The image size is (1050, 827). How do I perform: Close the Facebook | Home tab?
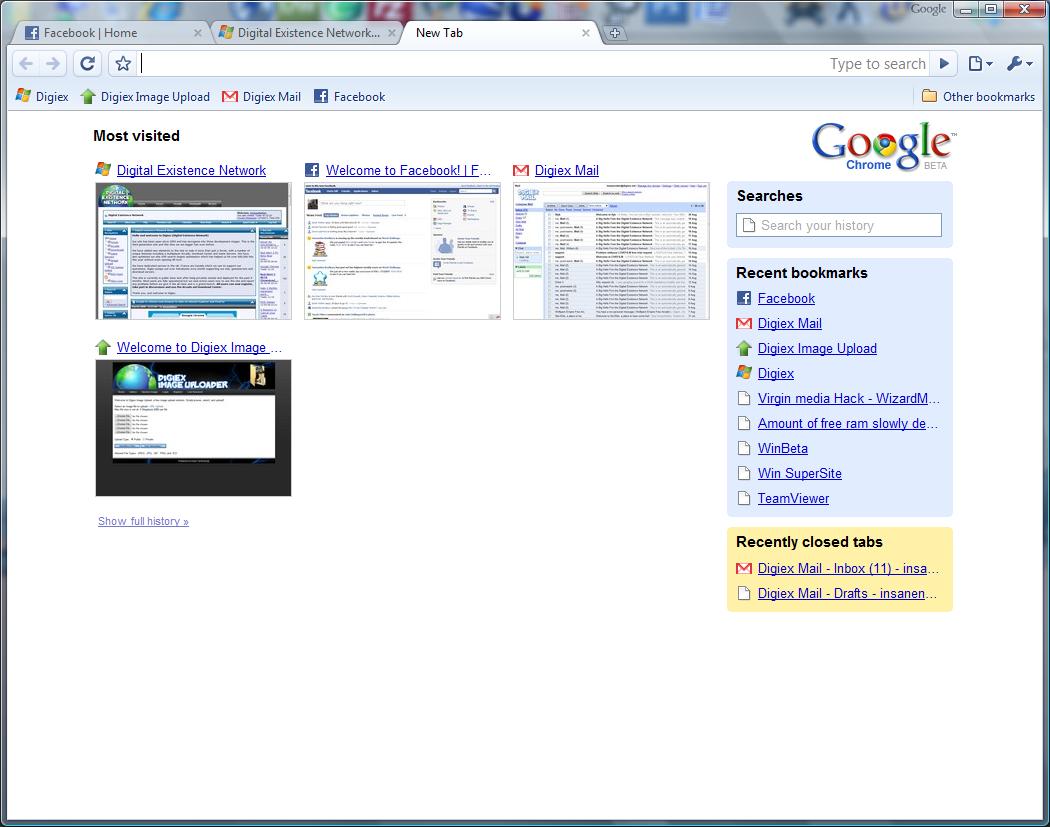point(198,33)
